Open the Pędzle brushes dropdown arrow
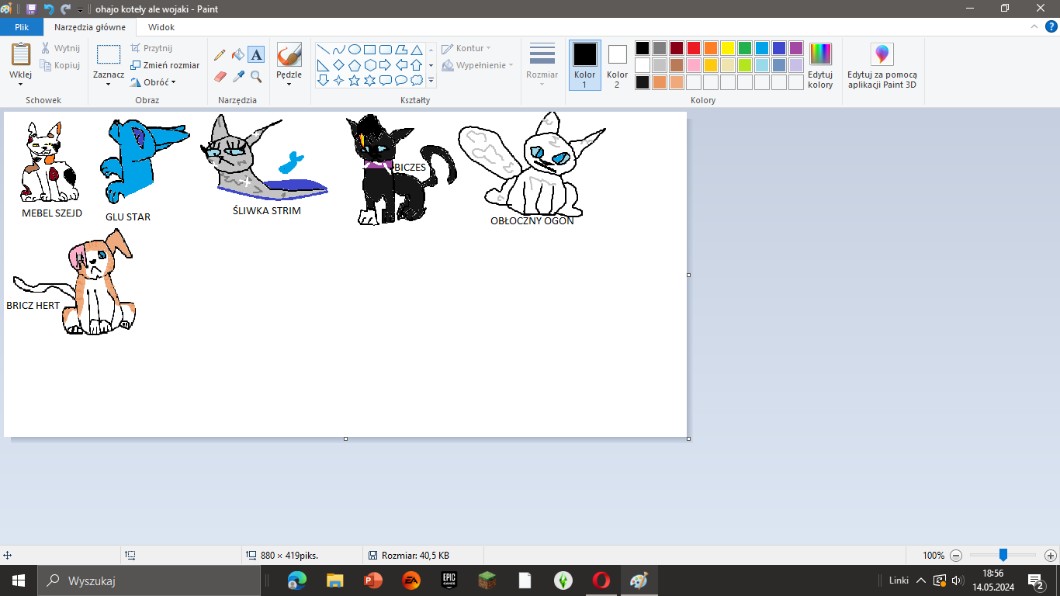 click(x=289, y=84)
